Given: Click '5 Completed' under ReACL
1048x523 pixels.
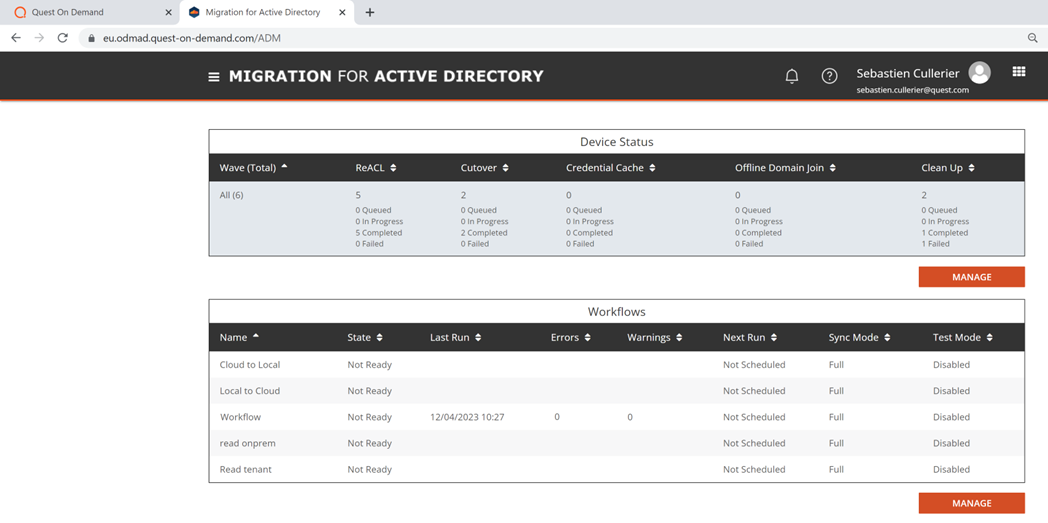Looking at the screenshot, I should [378, 232].
